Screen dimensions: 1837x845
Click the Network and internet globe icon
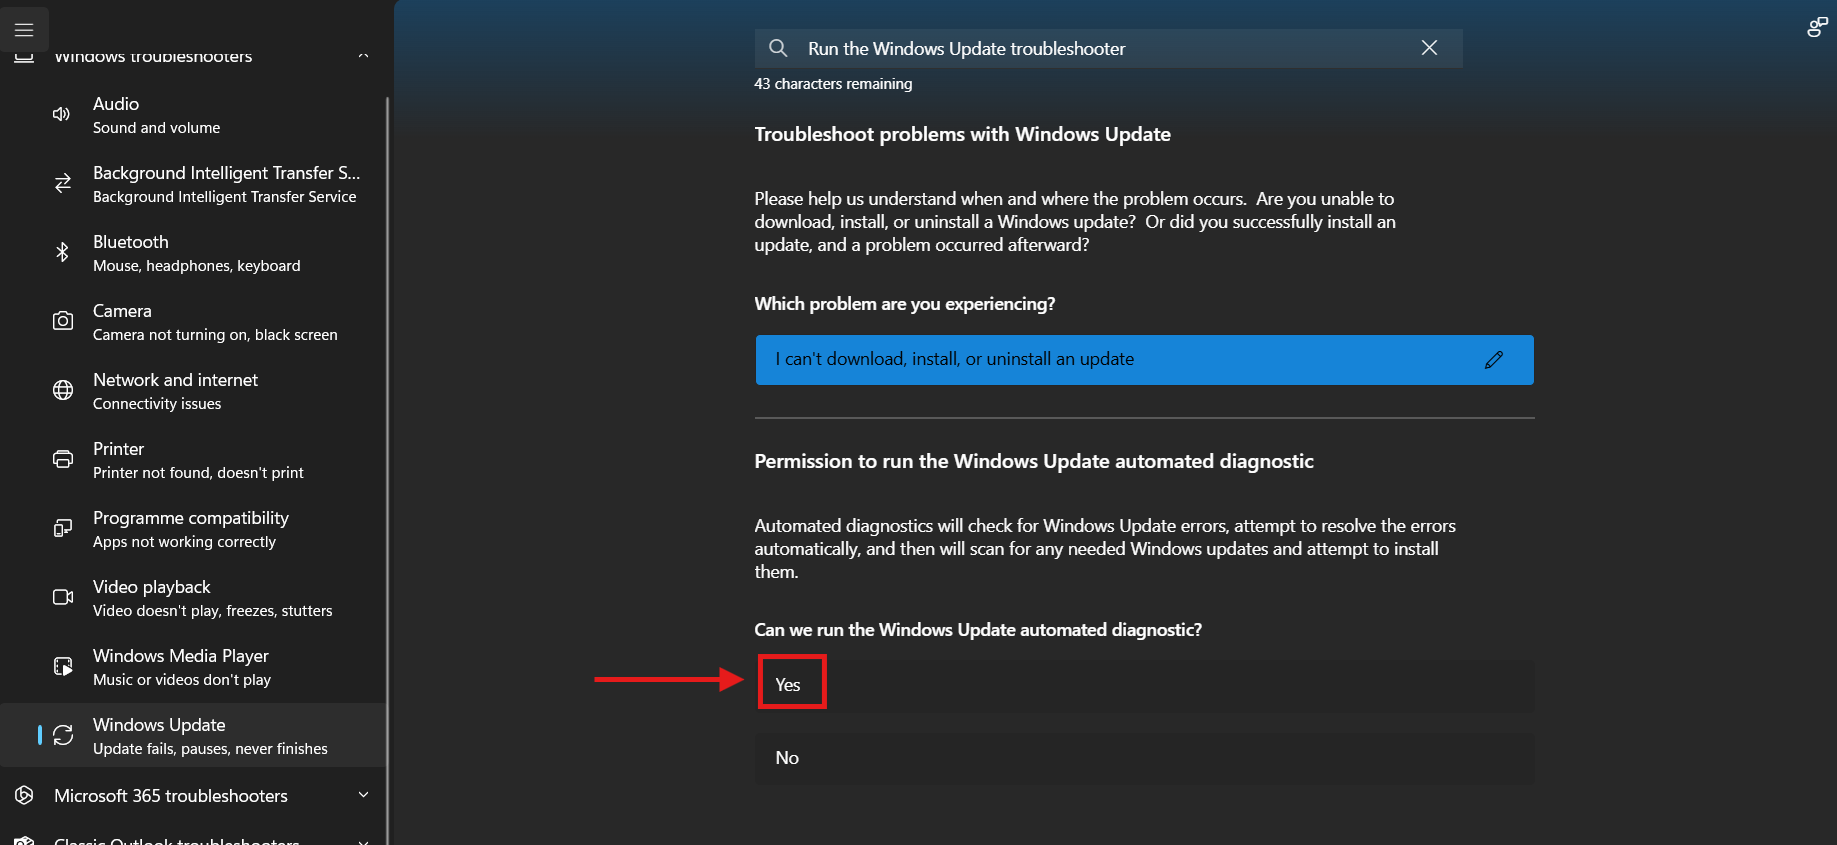point(62,390)
